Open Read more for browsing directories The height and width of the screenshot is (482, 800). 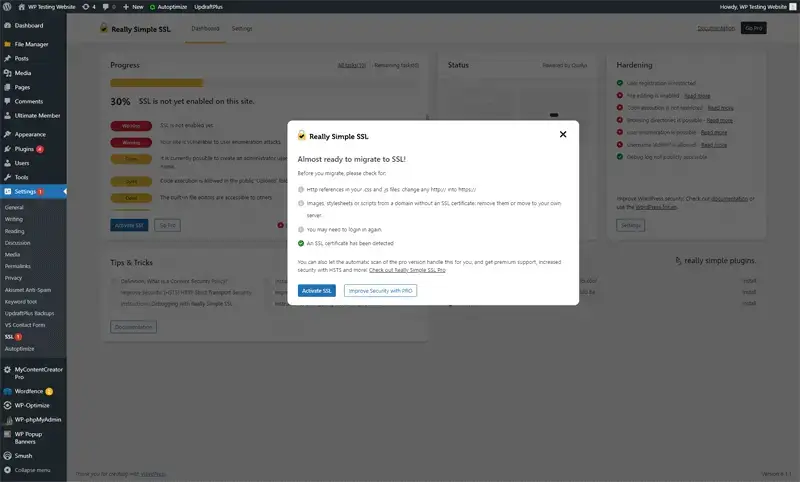point(719,120)
